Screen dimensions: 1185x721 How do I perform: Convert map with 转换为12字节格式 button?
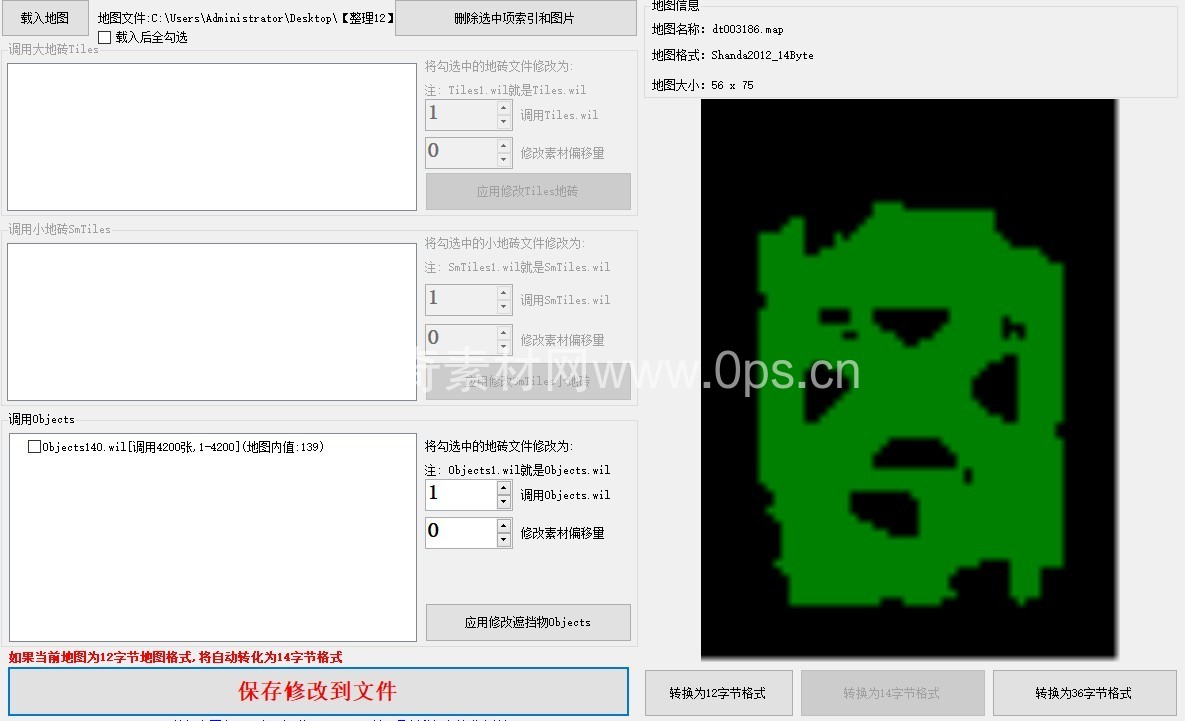719,693
